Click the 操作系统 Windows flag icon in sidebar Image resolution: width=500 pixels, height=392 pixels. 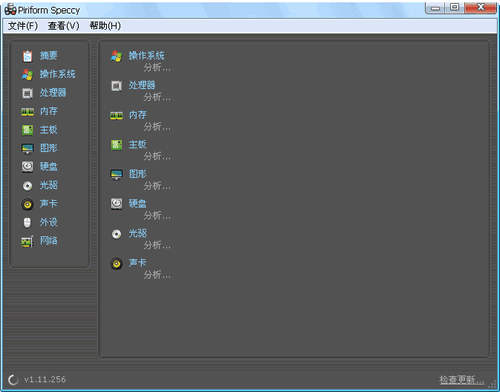click(27, 74)
